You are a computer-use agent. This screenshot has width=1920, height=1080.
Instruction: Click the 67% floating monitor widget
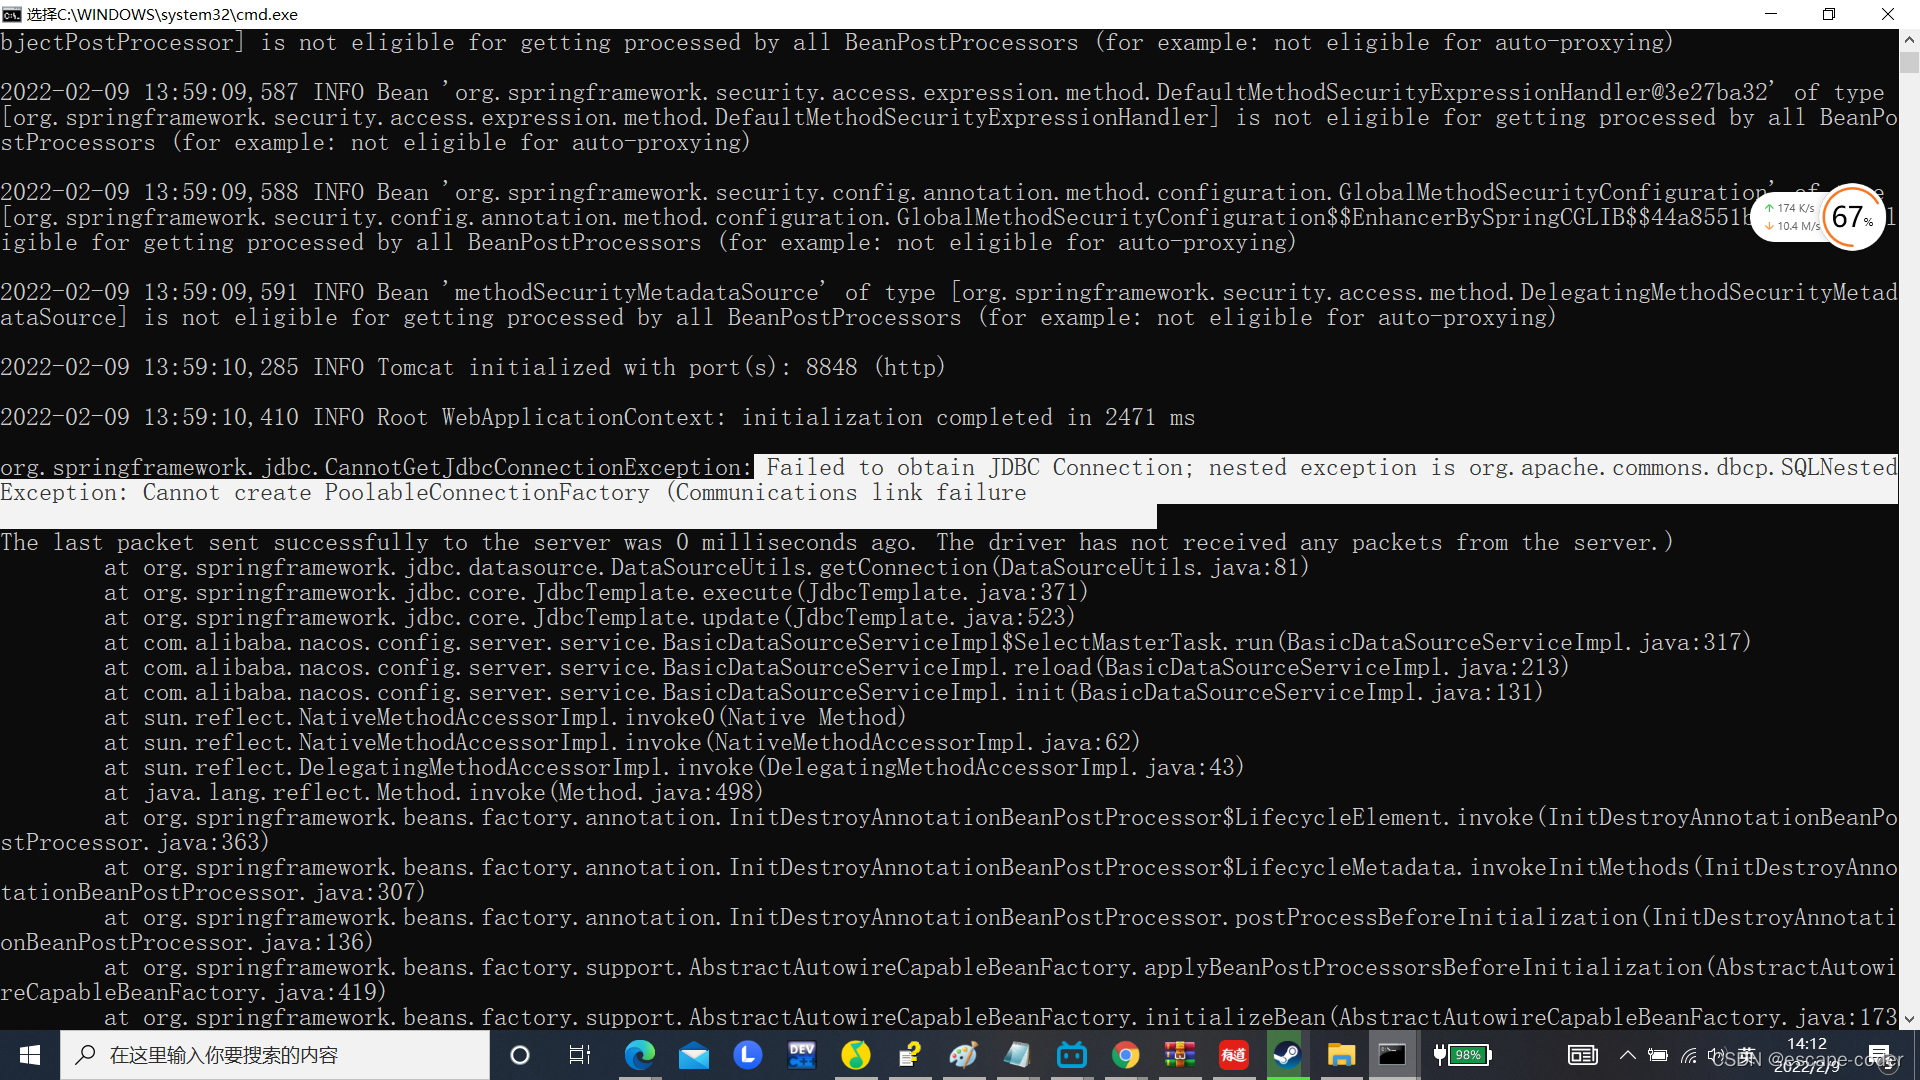(1851, 217)
